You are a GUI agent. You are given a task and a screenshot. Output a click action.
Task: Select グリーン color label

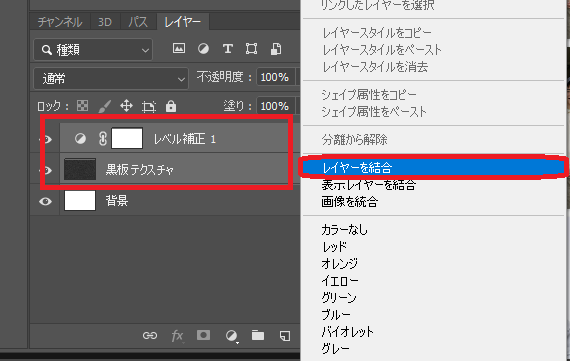(x=339, y=298)
